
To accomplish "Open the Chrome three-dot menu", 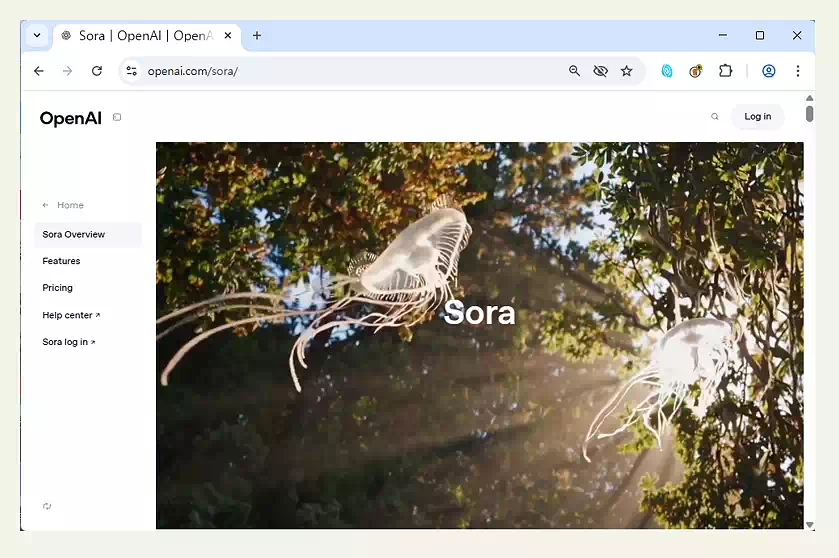I will pos(797,71).
